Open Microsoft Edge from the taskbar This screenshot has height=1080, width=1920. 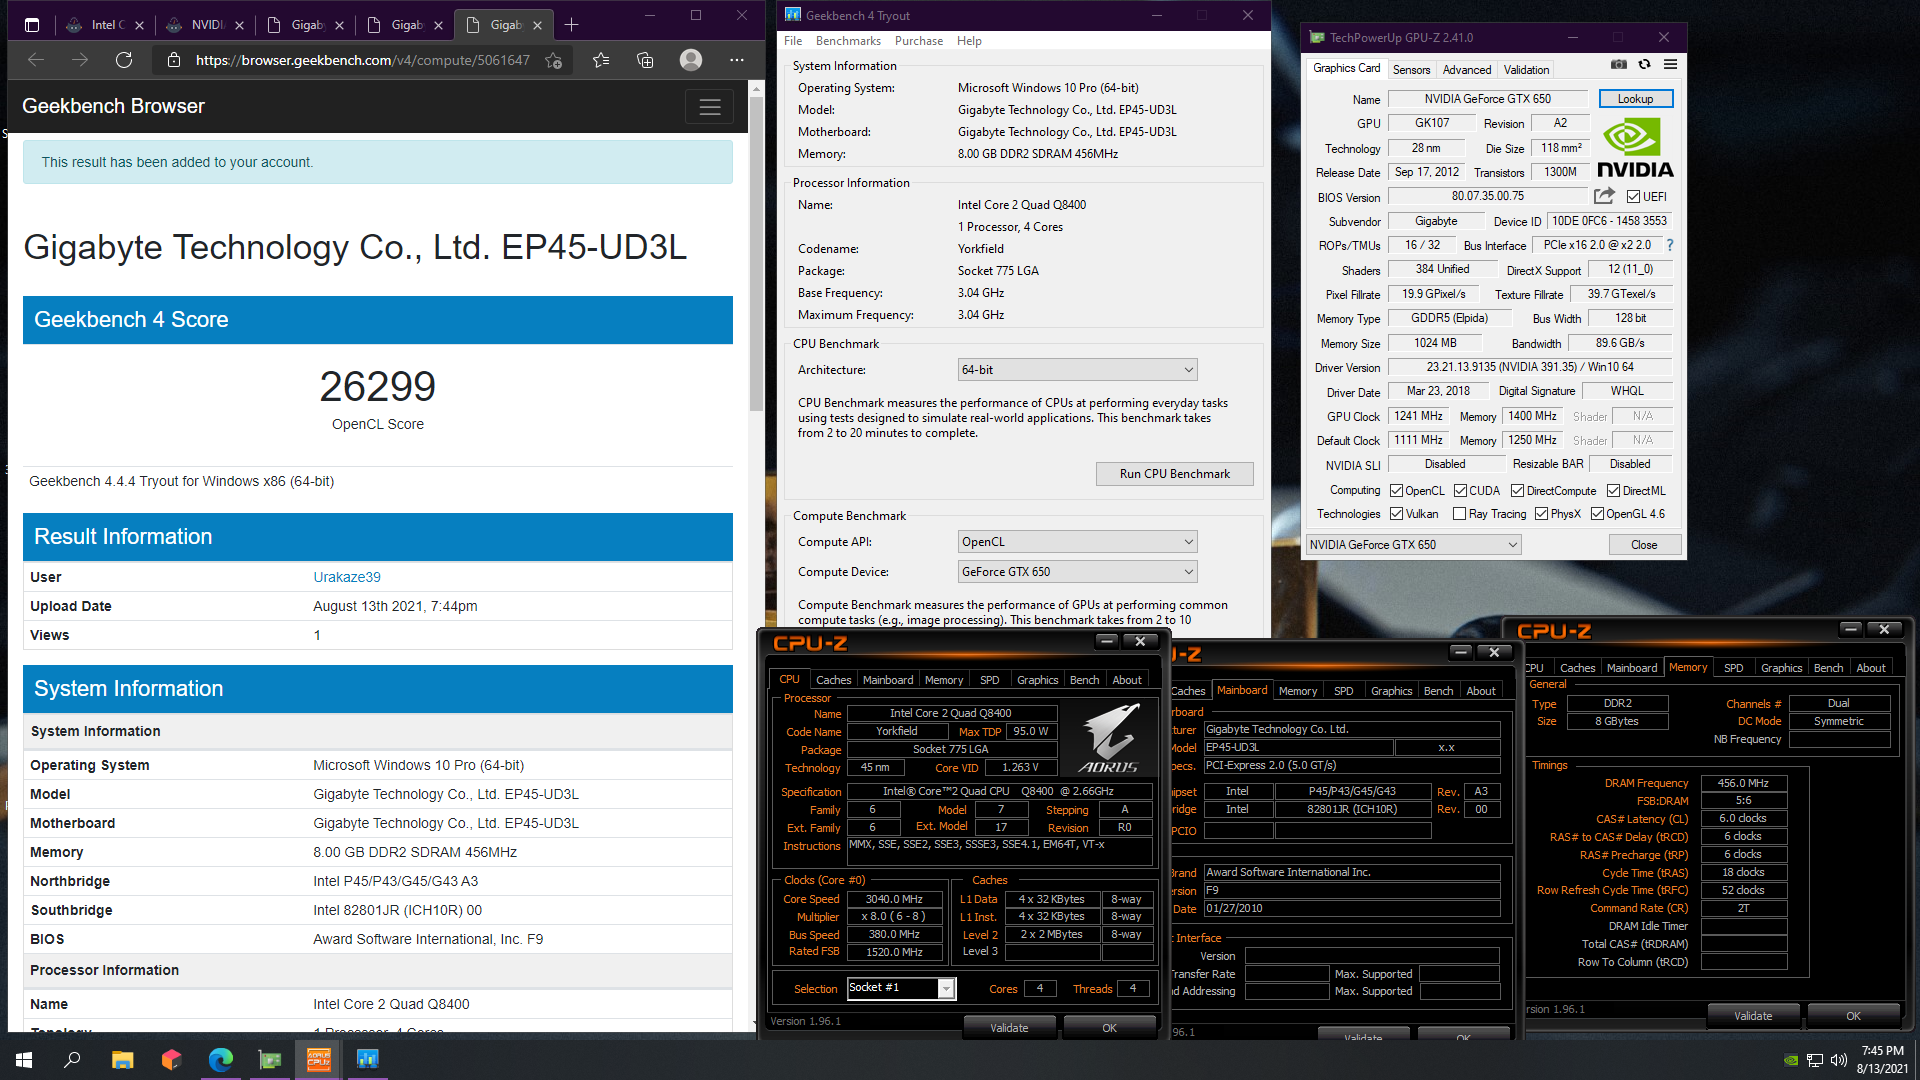point(220,1059)
